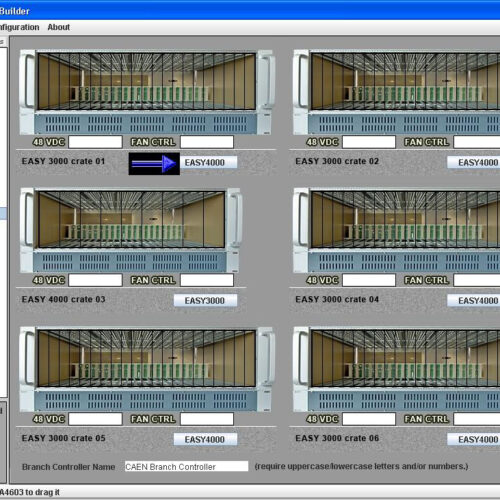
Task: Select FAN CTRL field of crate 05
Action: pos(207,419)
